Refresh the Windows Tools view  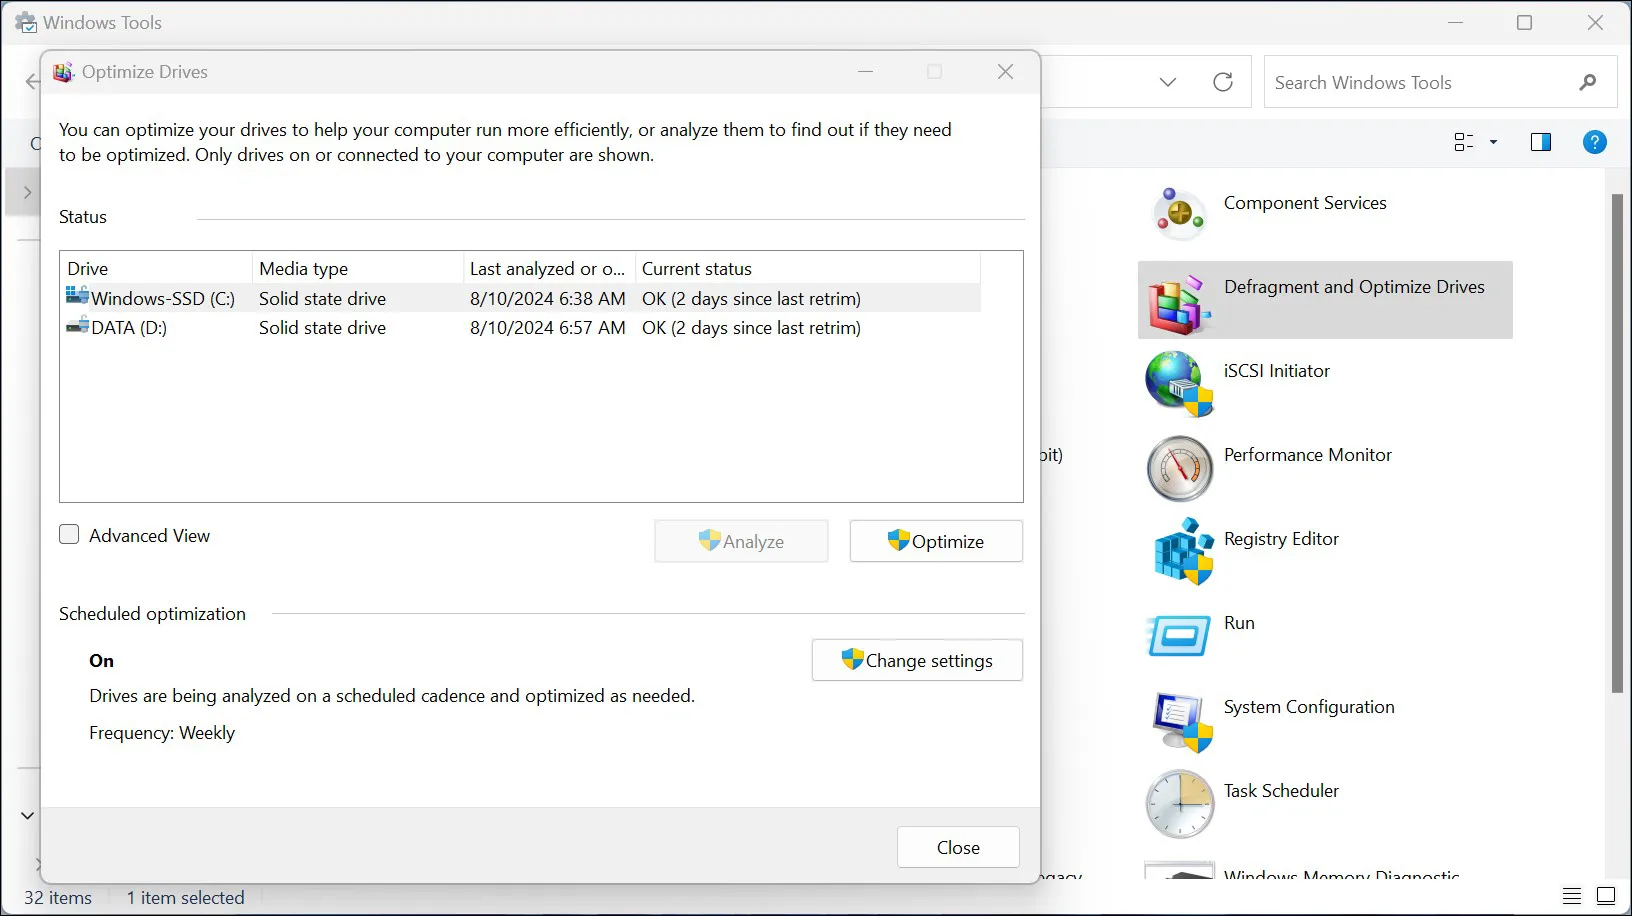[1222, 82]
